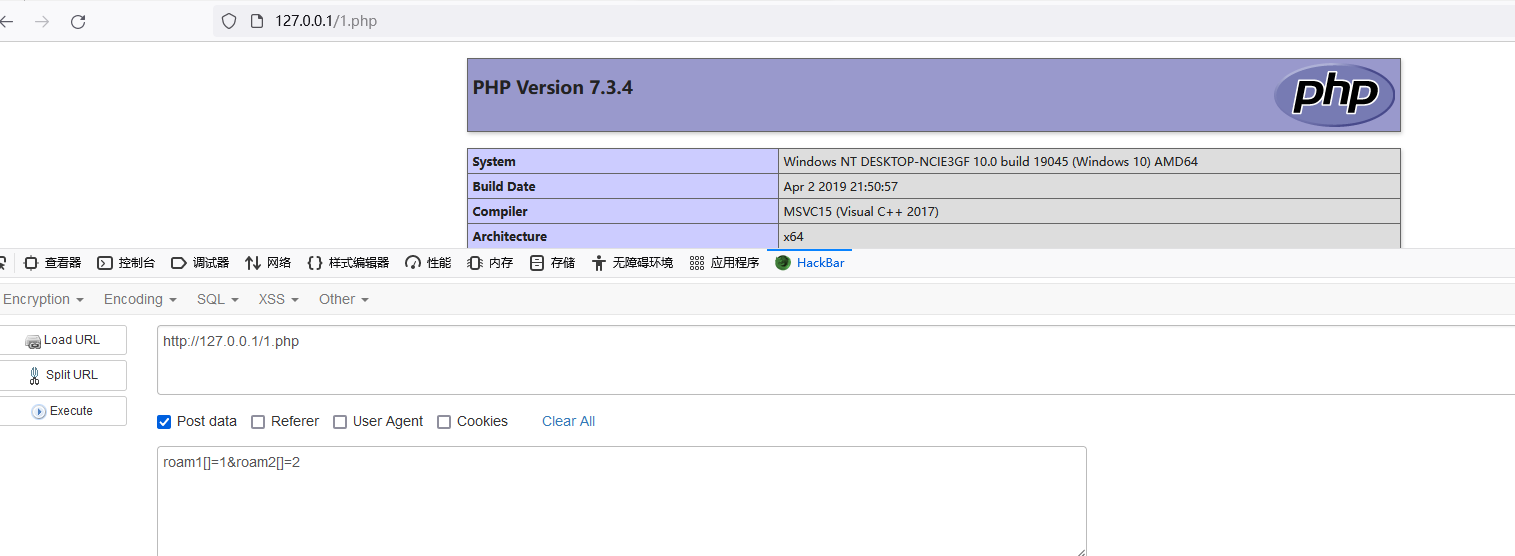Uncheck the Post data checkbox

(x=165, y=422)
